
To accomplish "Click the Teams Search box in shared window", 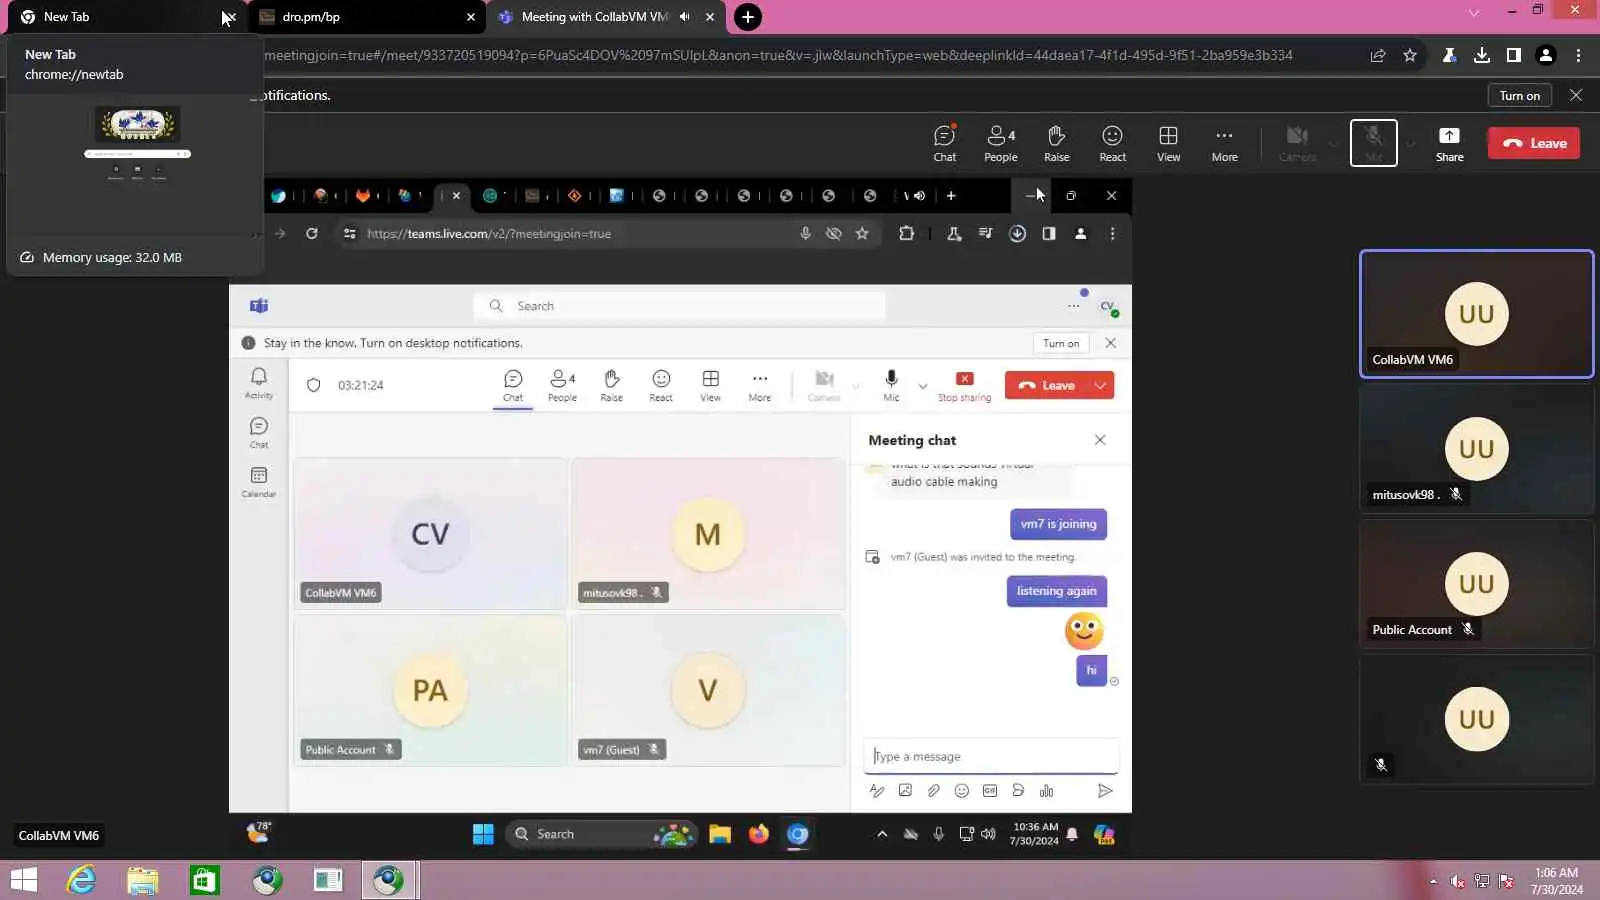I will click(x=680, y=306).
